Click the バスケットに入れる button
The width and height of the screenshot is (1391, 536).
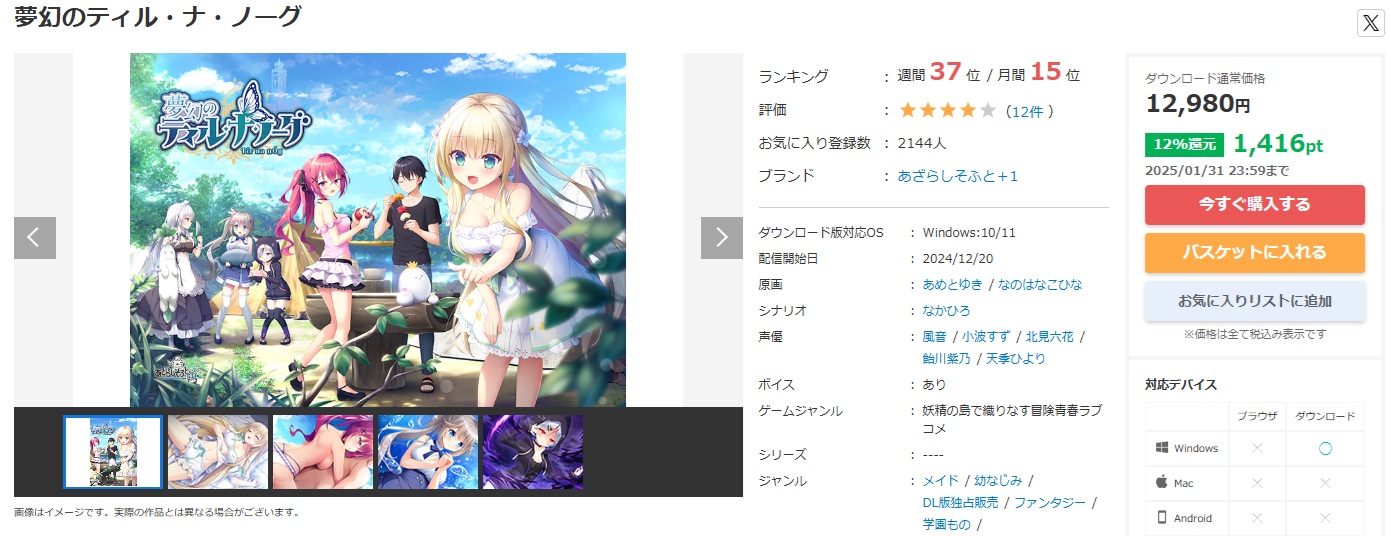(x=1254, y=253)
